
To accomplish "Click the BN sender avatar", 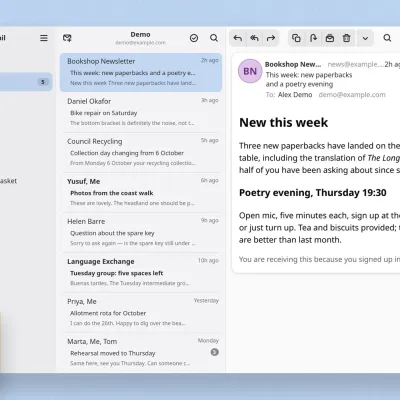I will [250, 71].
